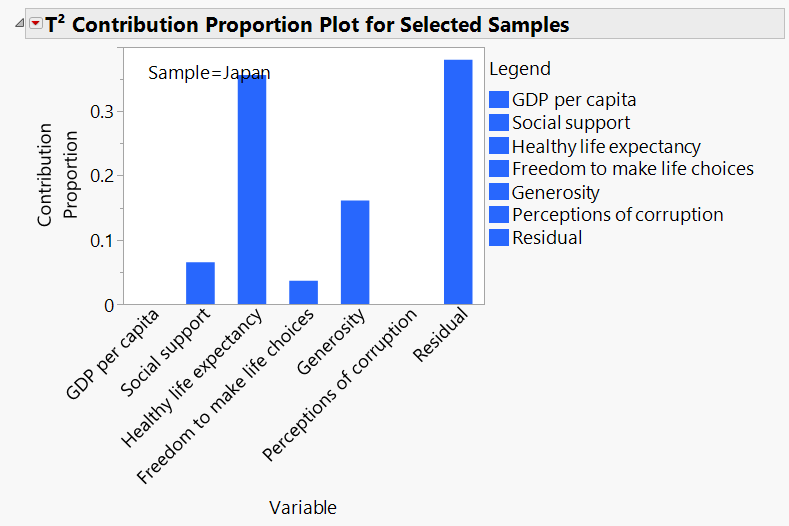Screen dimensions: 789x526
Task: Select the Social support bar
Action: coord(200,283)
